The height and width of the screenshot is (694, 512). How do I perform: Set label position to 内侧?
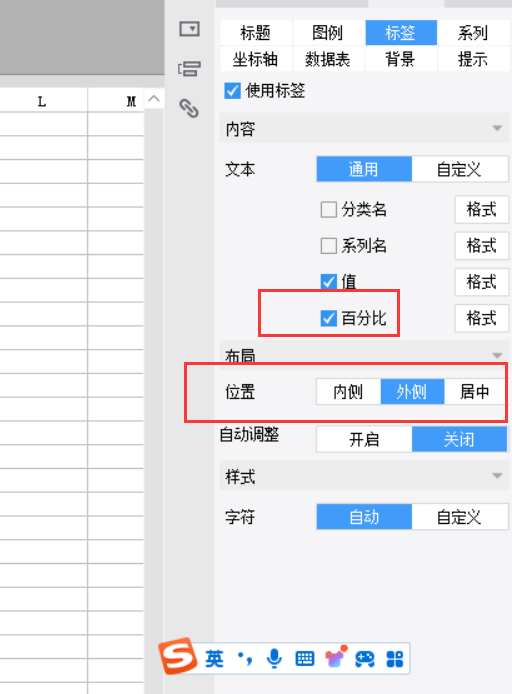(348, 392)
